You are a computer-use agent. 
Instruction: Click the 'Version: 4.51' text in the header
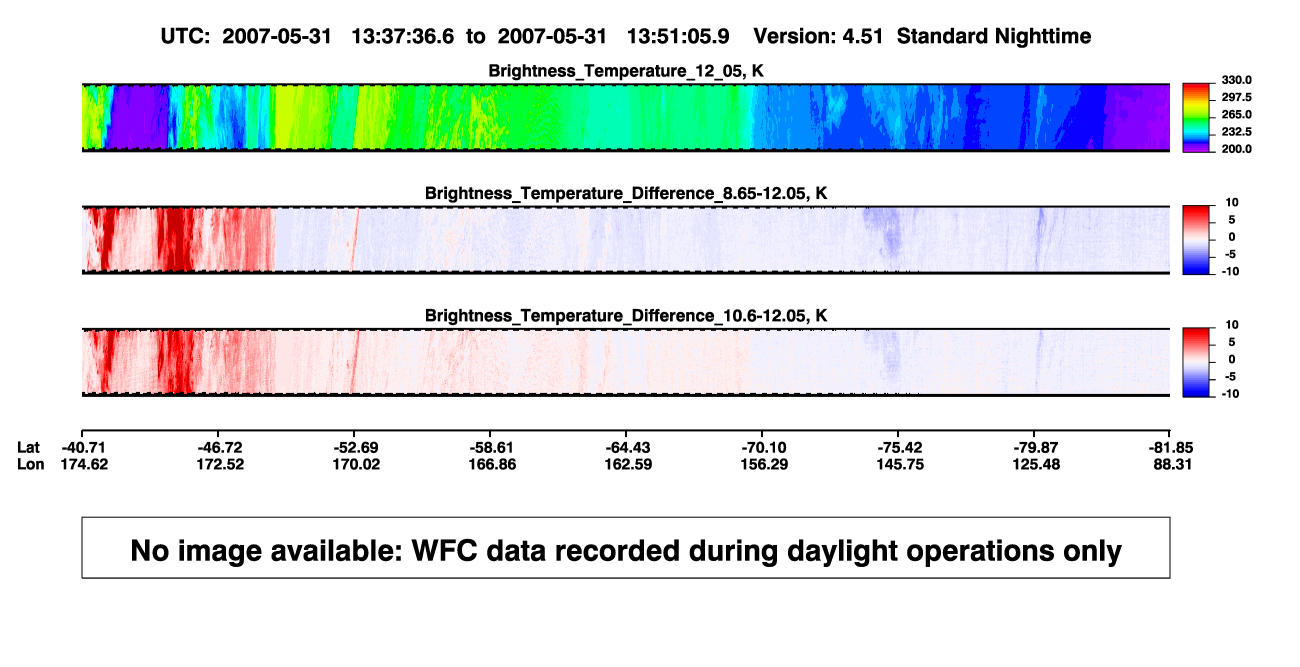818,36
